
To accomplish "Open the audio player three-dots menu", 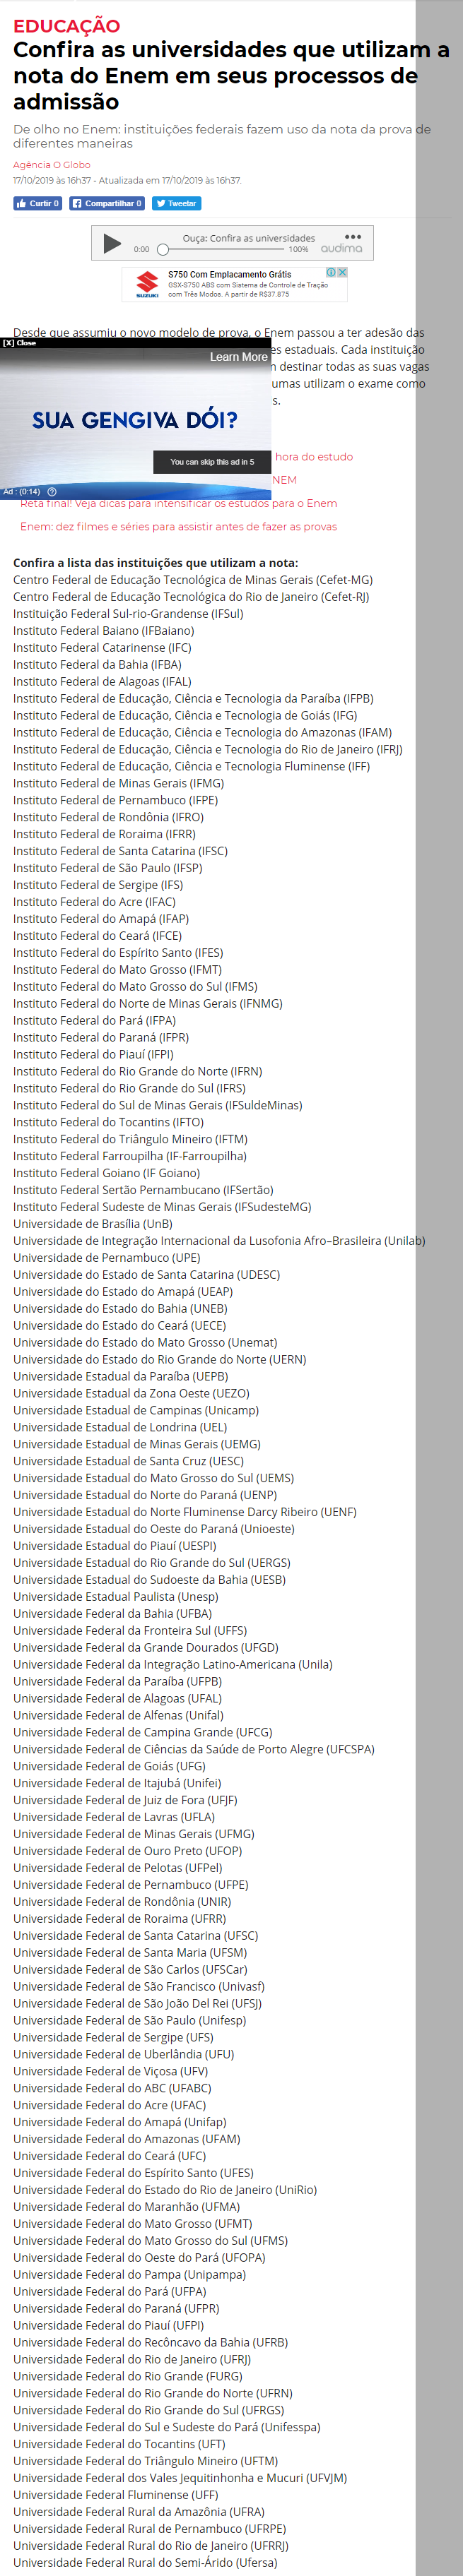I will point(352,237).
